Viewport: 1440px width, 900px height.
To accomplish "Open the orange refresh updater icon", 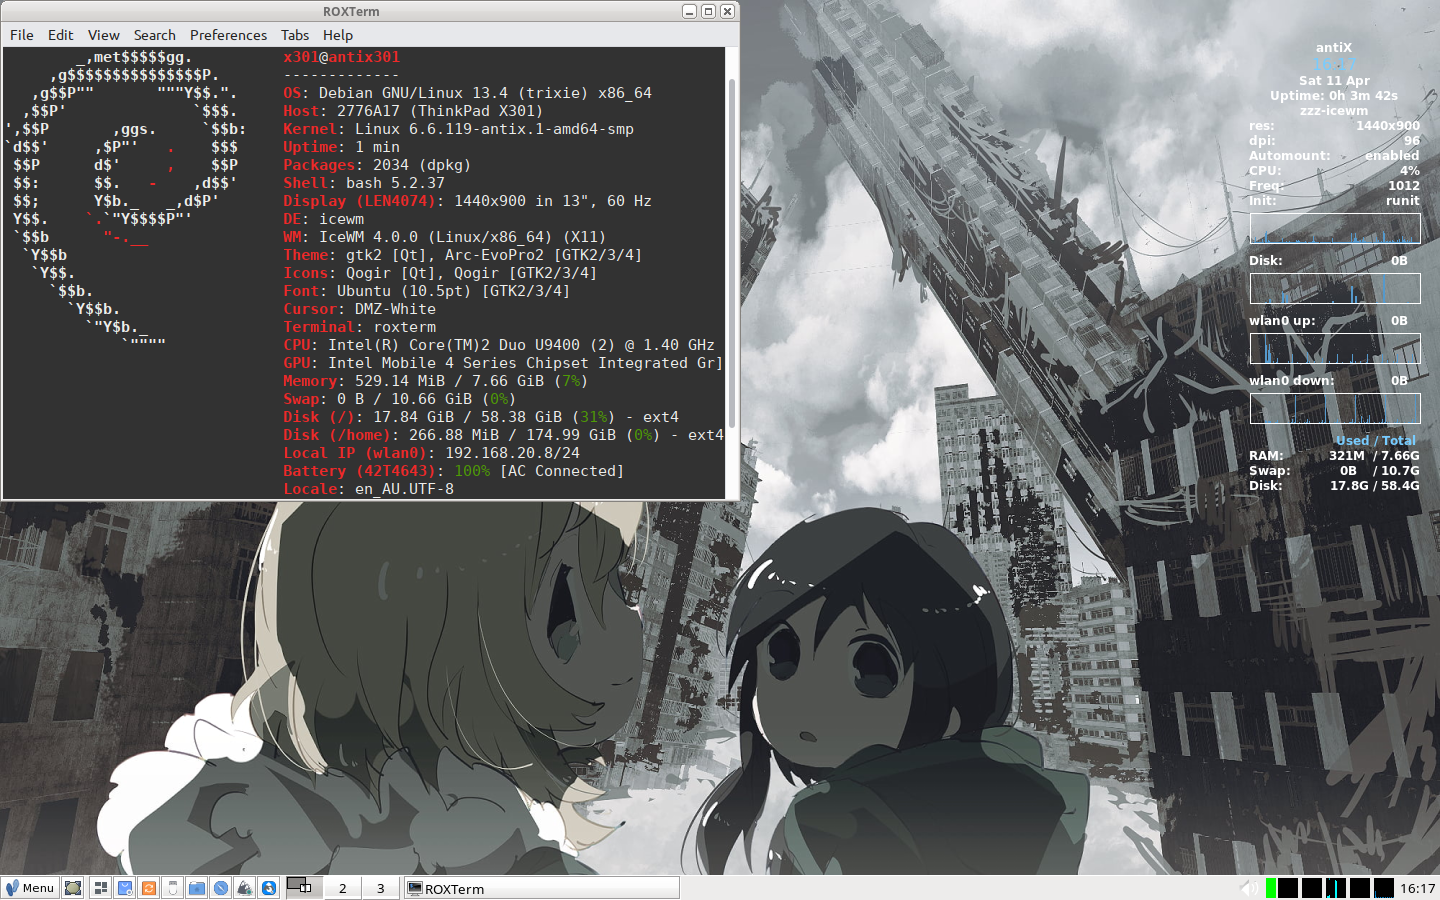I will coord(149,888).
